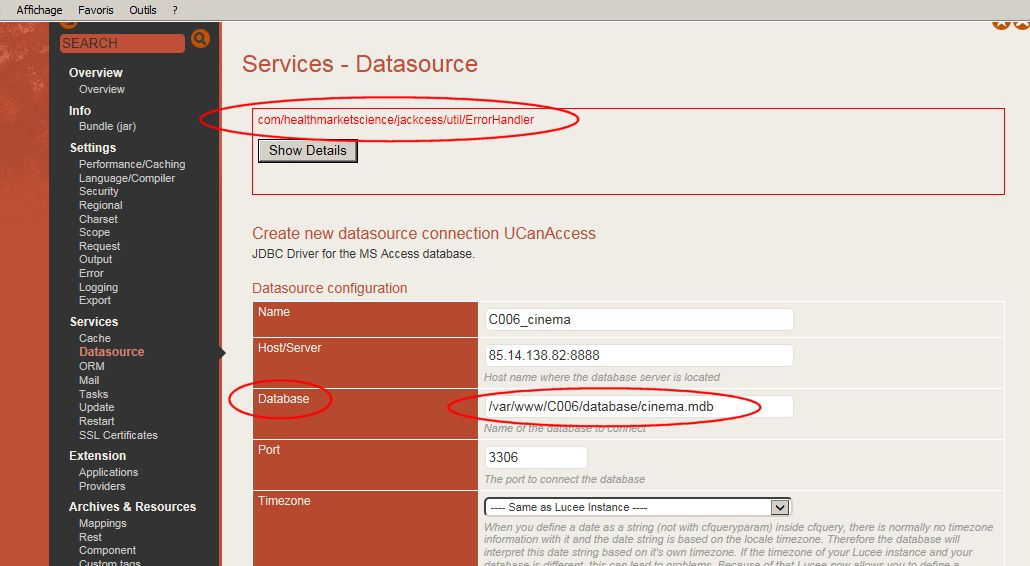Click the Services - Datasource heading
Image resolution: width=1030 pixels, height=566 pixels.
359,64
